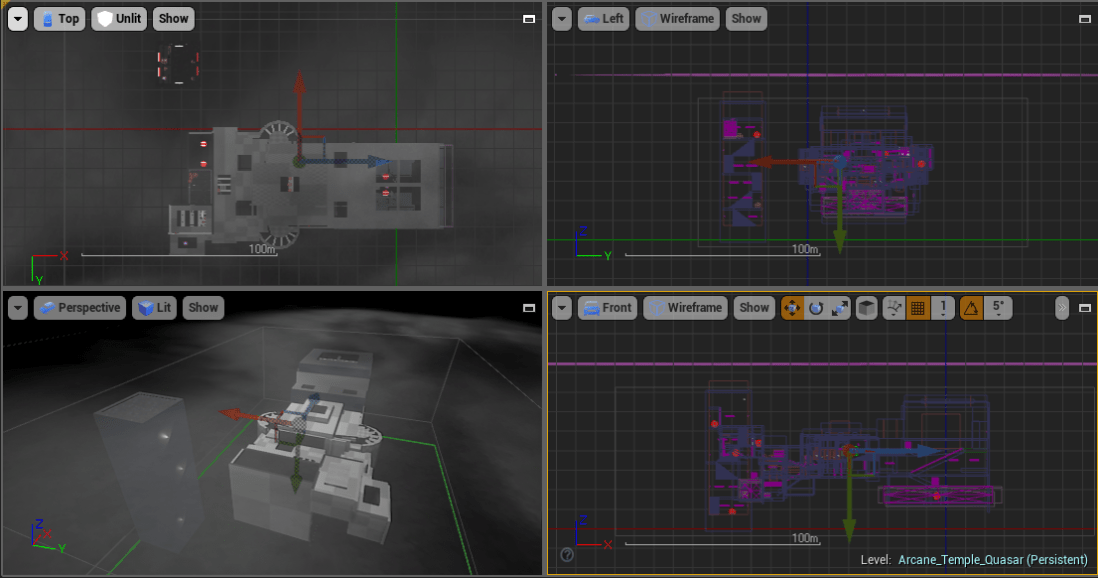1098x578 pixels.
Task: Expand hidden toolbar items with double-chevron
Action: pos(1061,308)
